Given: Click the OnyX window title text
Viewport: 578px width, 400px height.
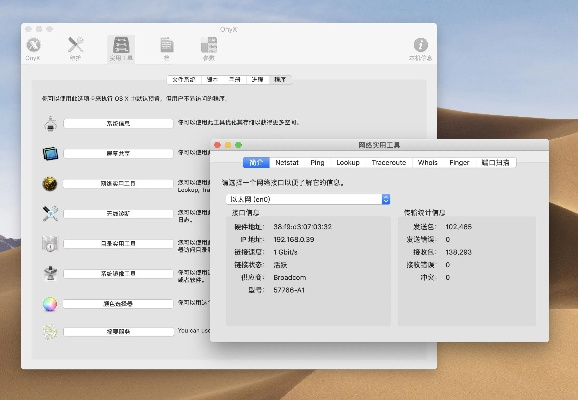Looking at the screenshot, I should coord(229,29).
